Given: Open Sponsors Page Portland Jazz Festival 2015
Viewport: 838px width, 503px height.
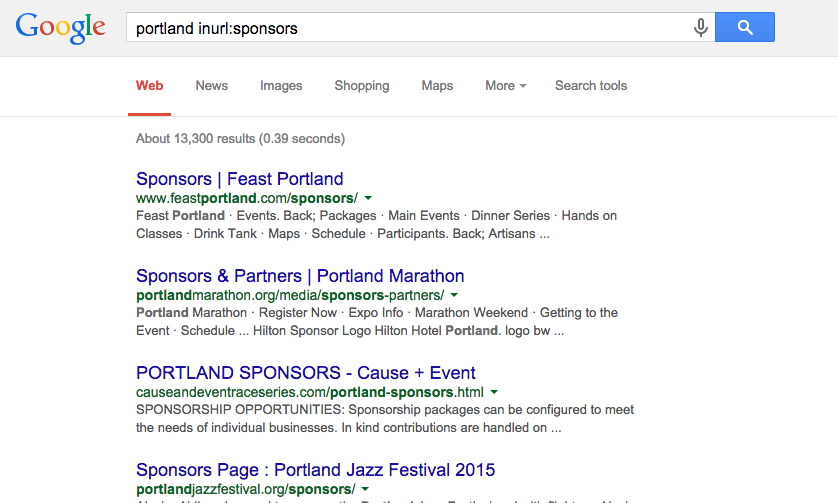Looking at the screenshot, I should (x=315, y=470).
